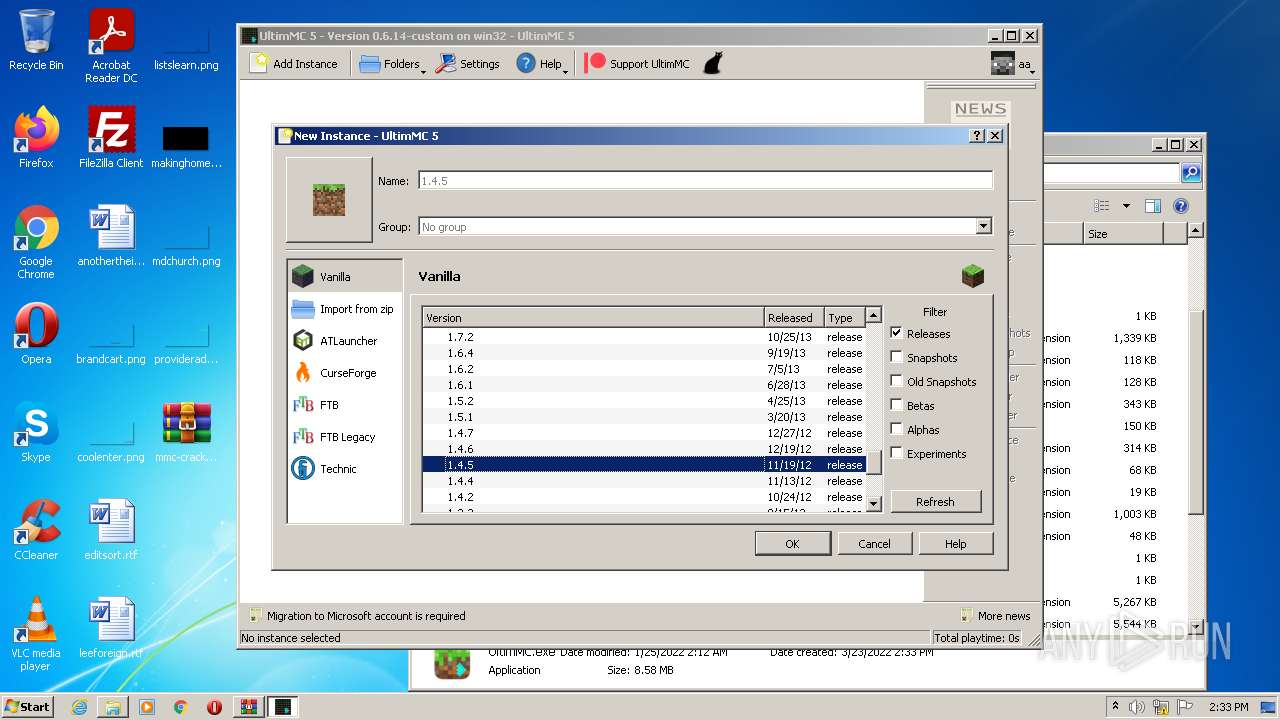1280x720 pixels.
Task: Open the Folders toolbar dropdown
Action: tap(391, 63)
